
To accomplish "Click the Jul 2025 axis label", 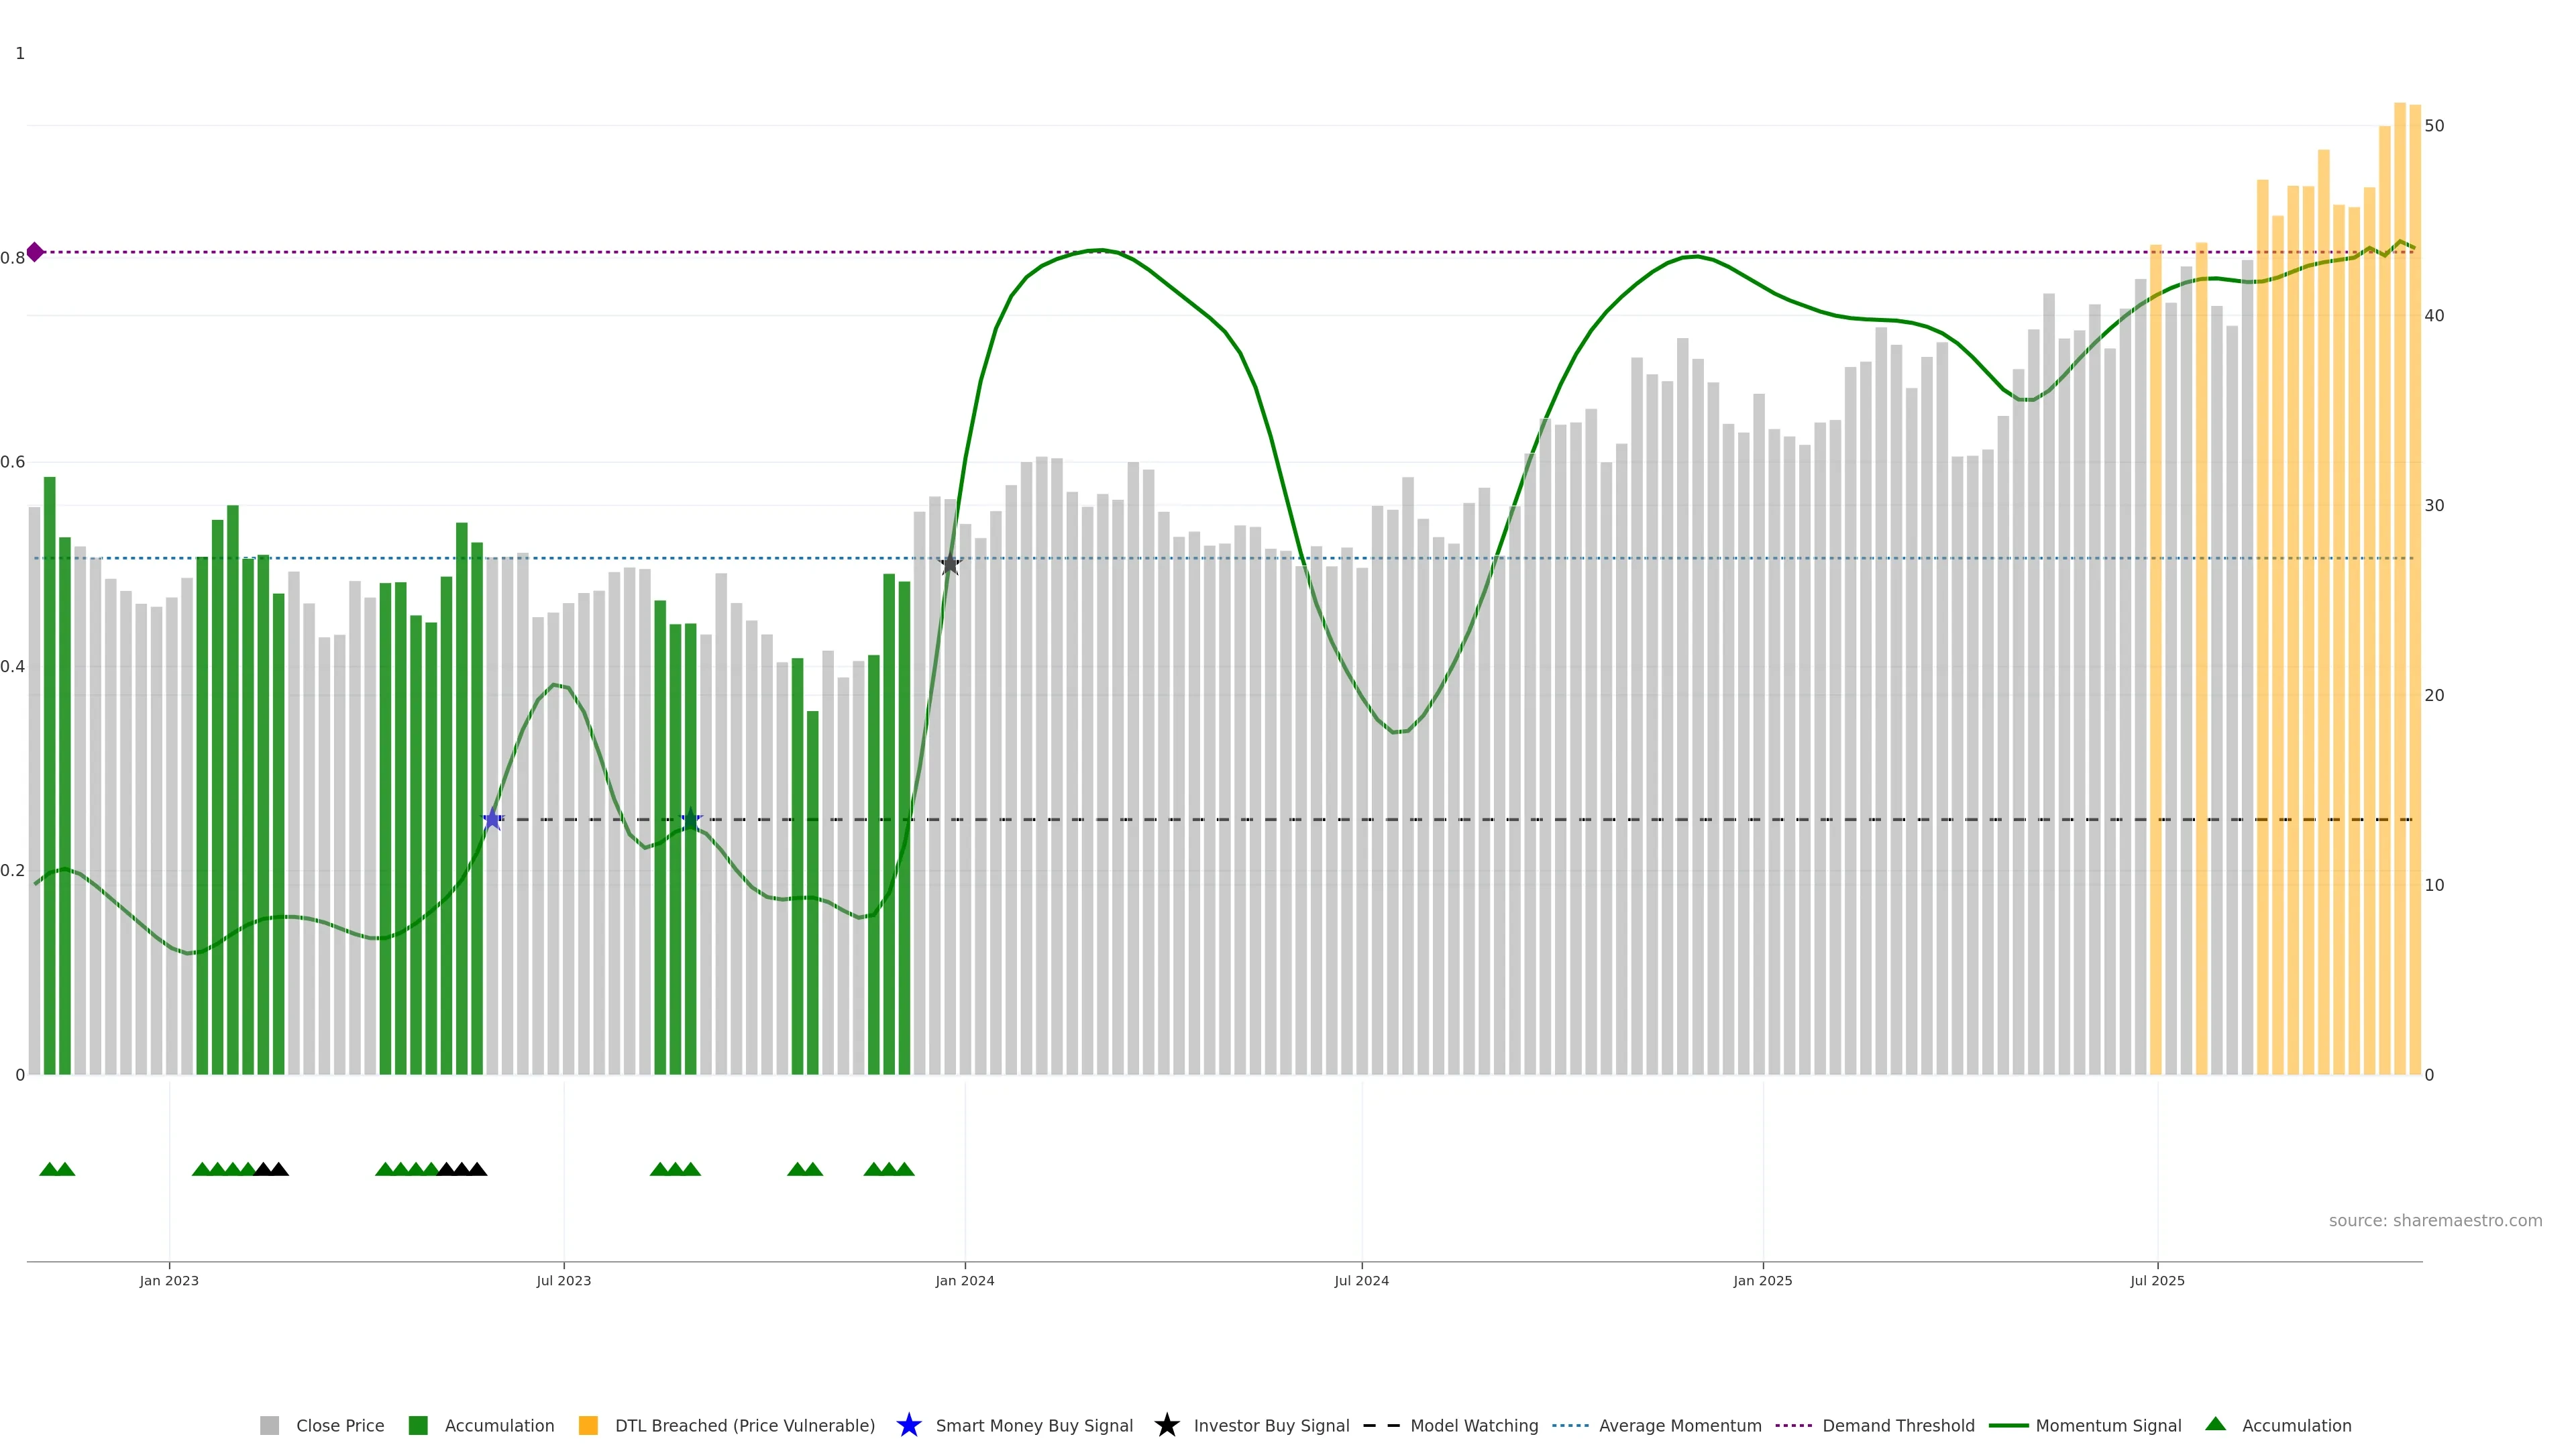I will tap(2157, 1280).
